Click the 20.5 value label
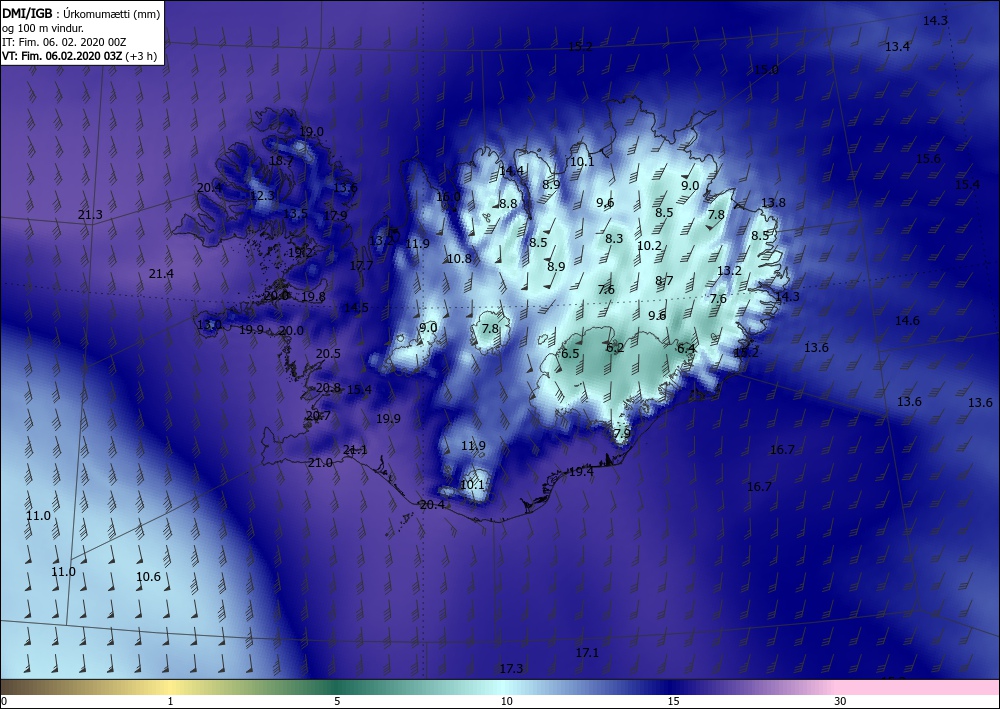This screenshot has width=1000, height=709. coord(328,354)
